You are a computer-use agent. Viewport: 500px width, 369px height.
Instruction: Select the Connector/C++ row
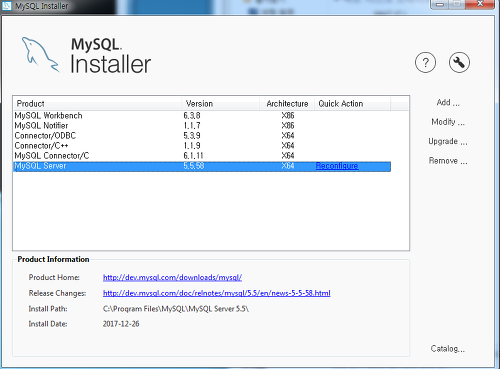202,146
